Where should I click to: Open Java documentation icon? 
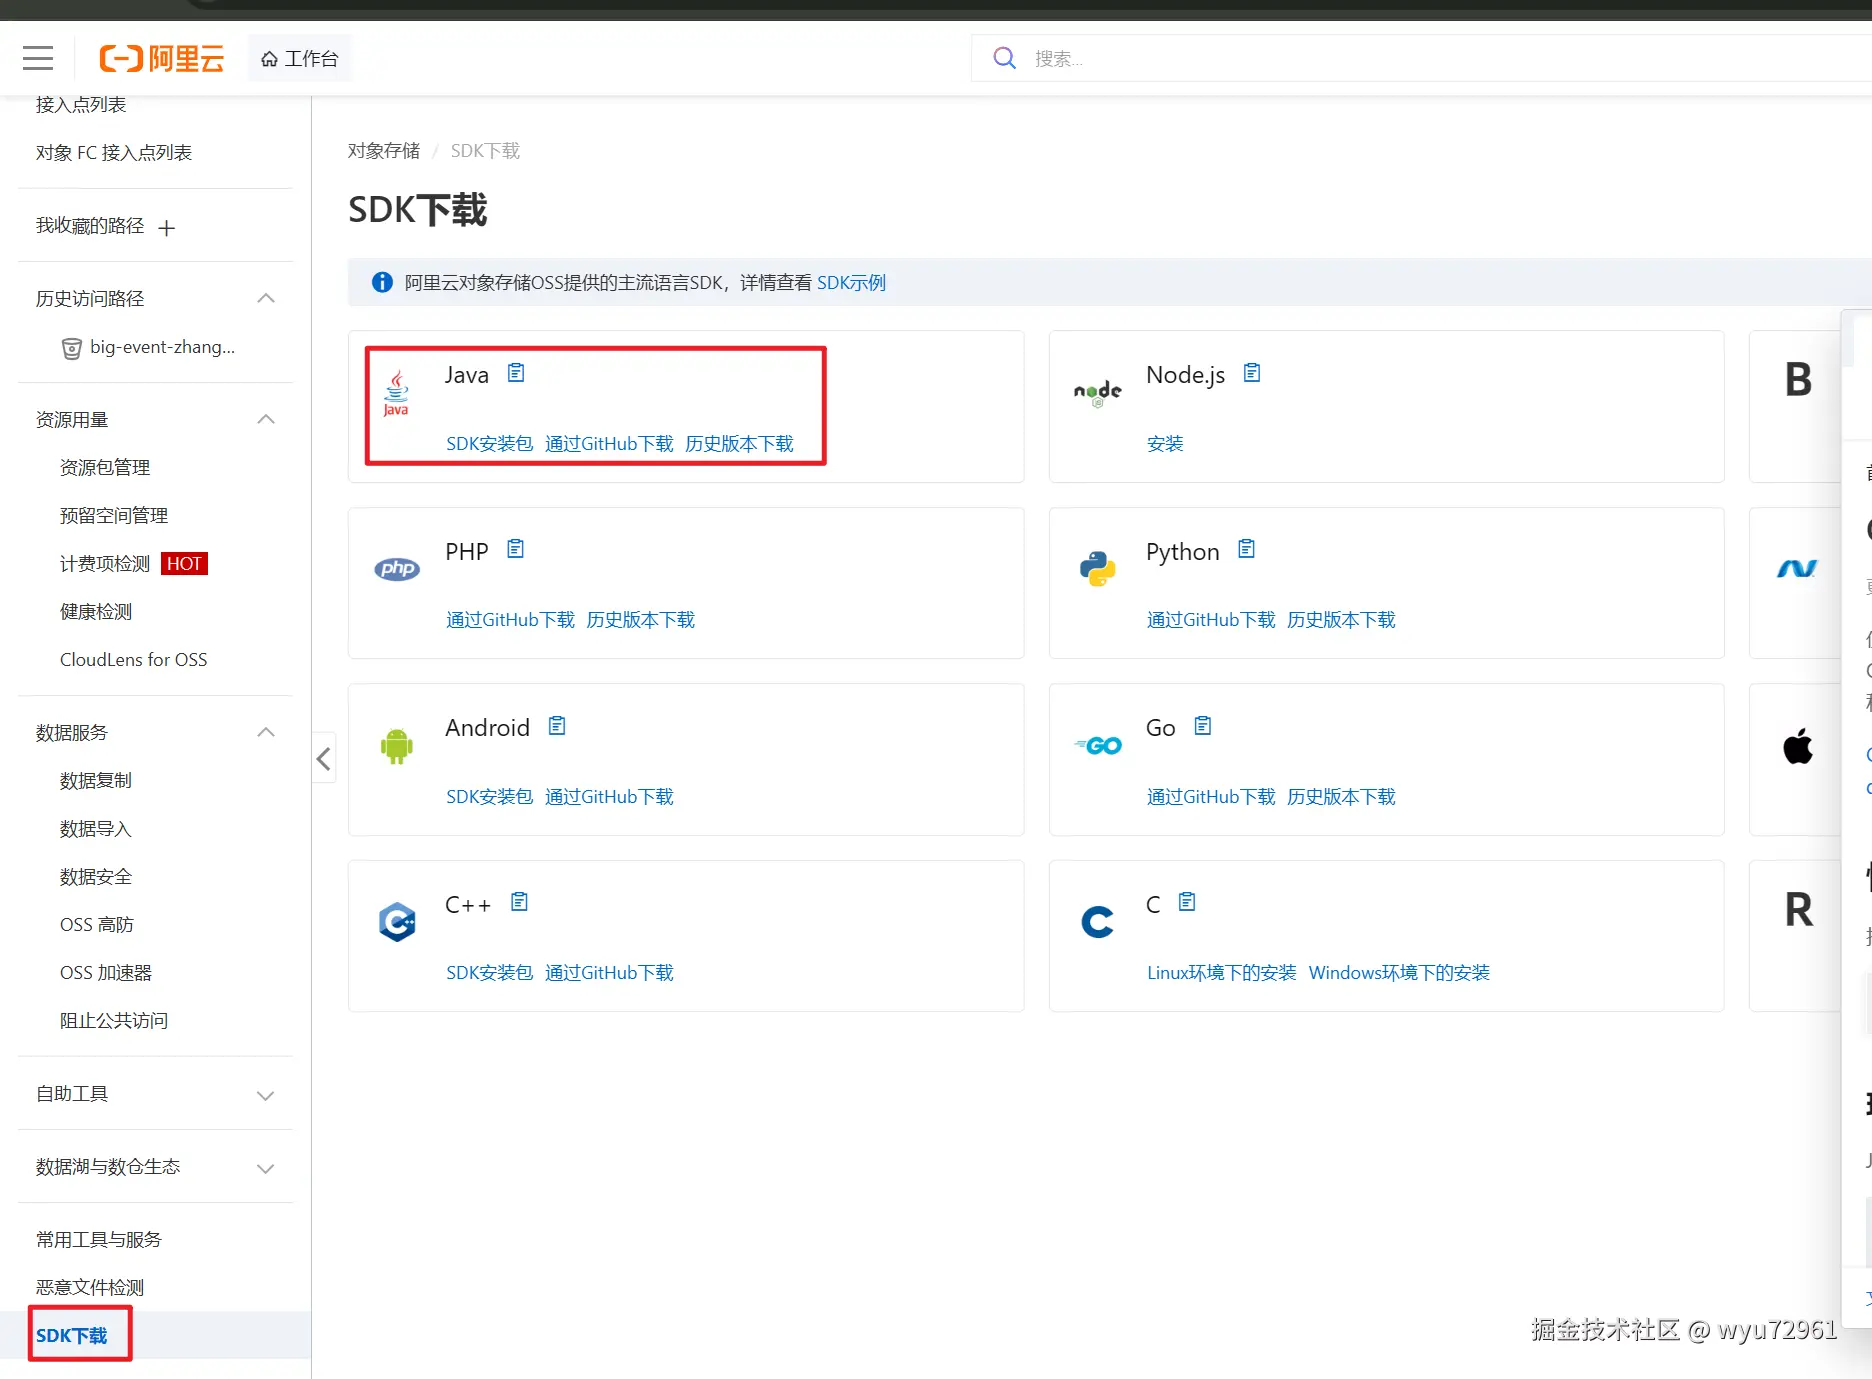516,373
